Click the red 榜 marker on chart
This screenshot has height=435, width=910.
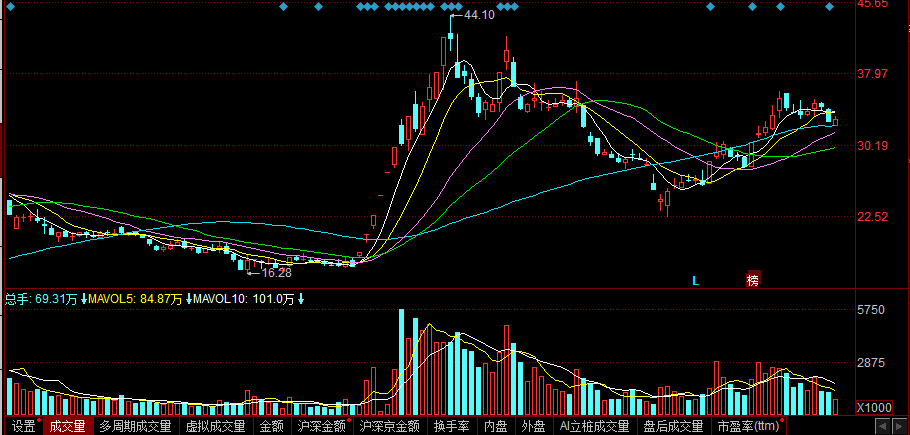[753, 280]
